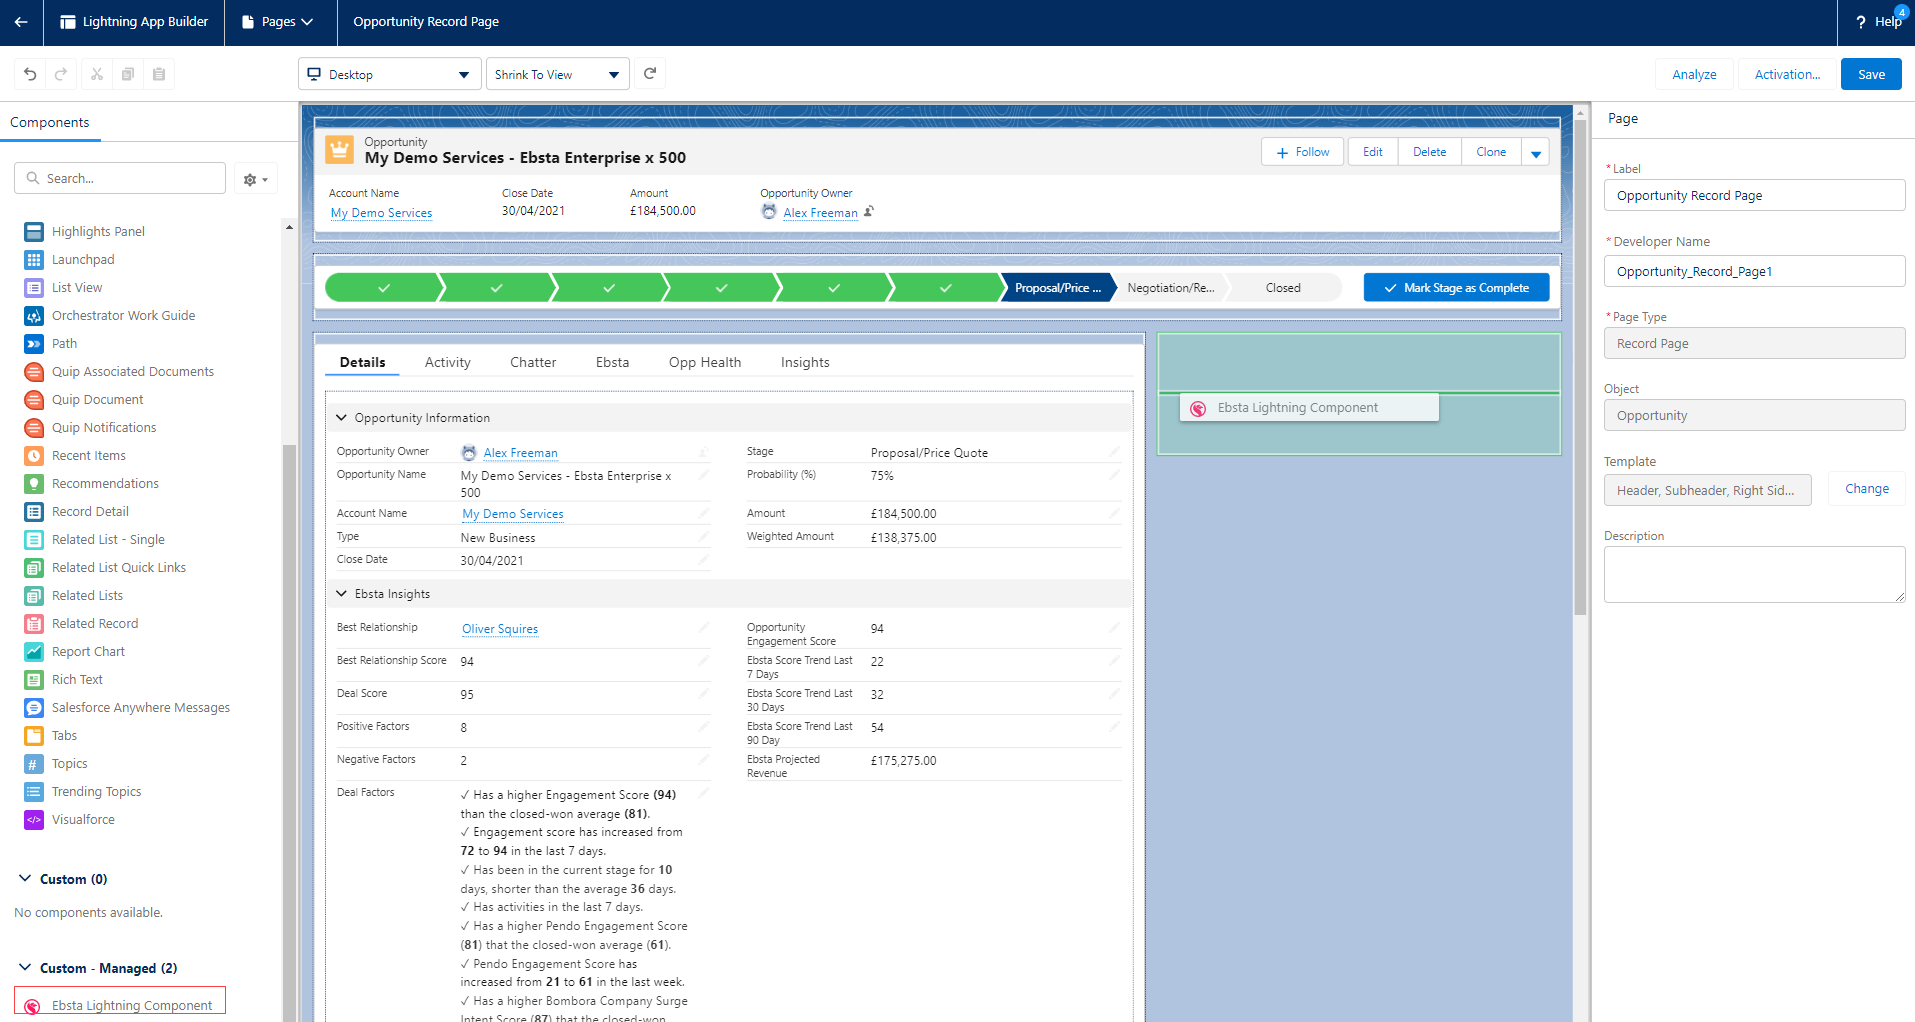
Task: Click the Change template button
Action: click(1867, 489)
